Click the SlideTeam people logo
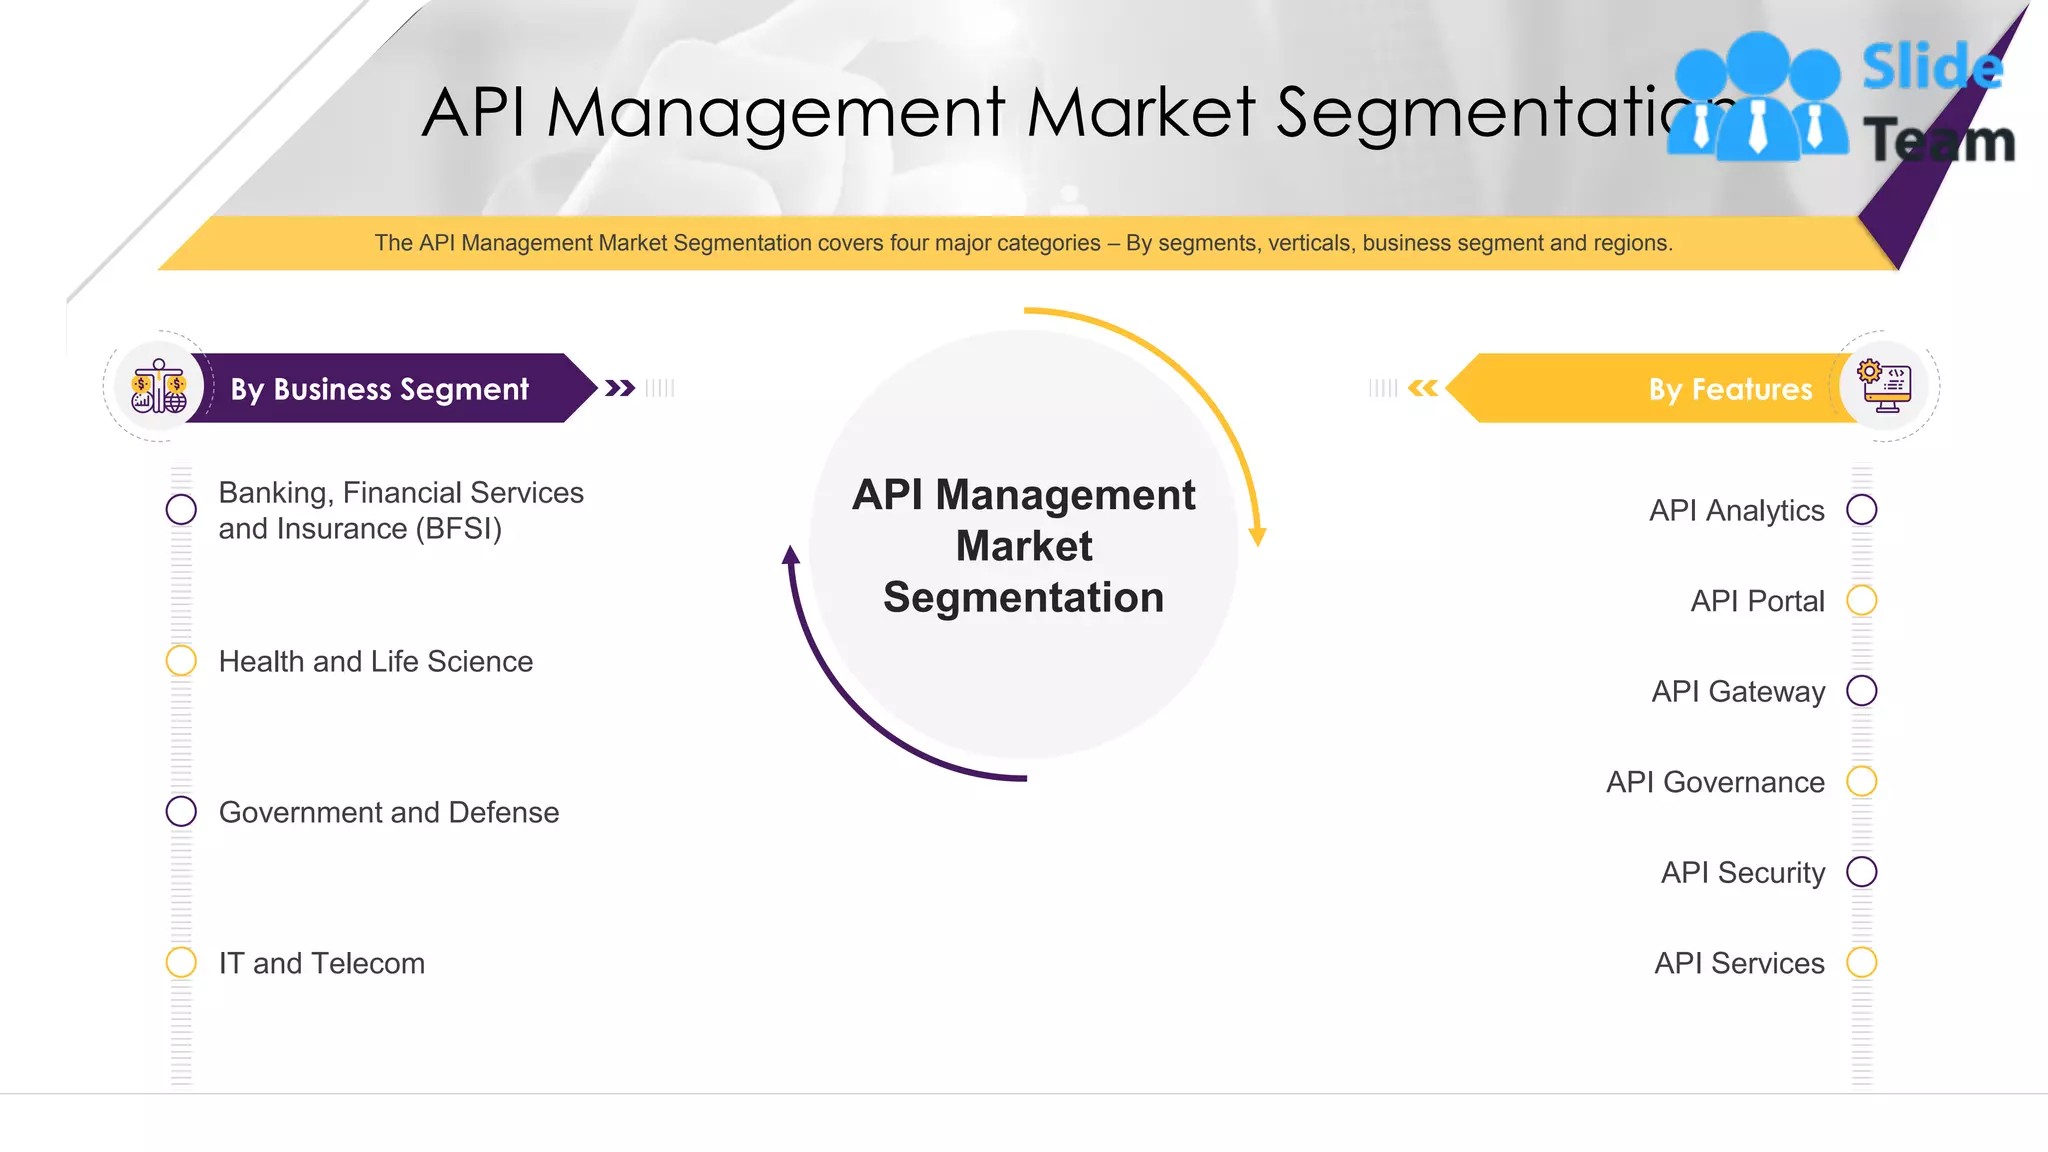This screenshot has width=2048, height=1152. pos(1757,98)
